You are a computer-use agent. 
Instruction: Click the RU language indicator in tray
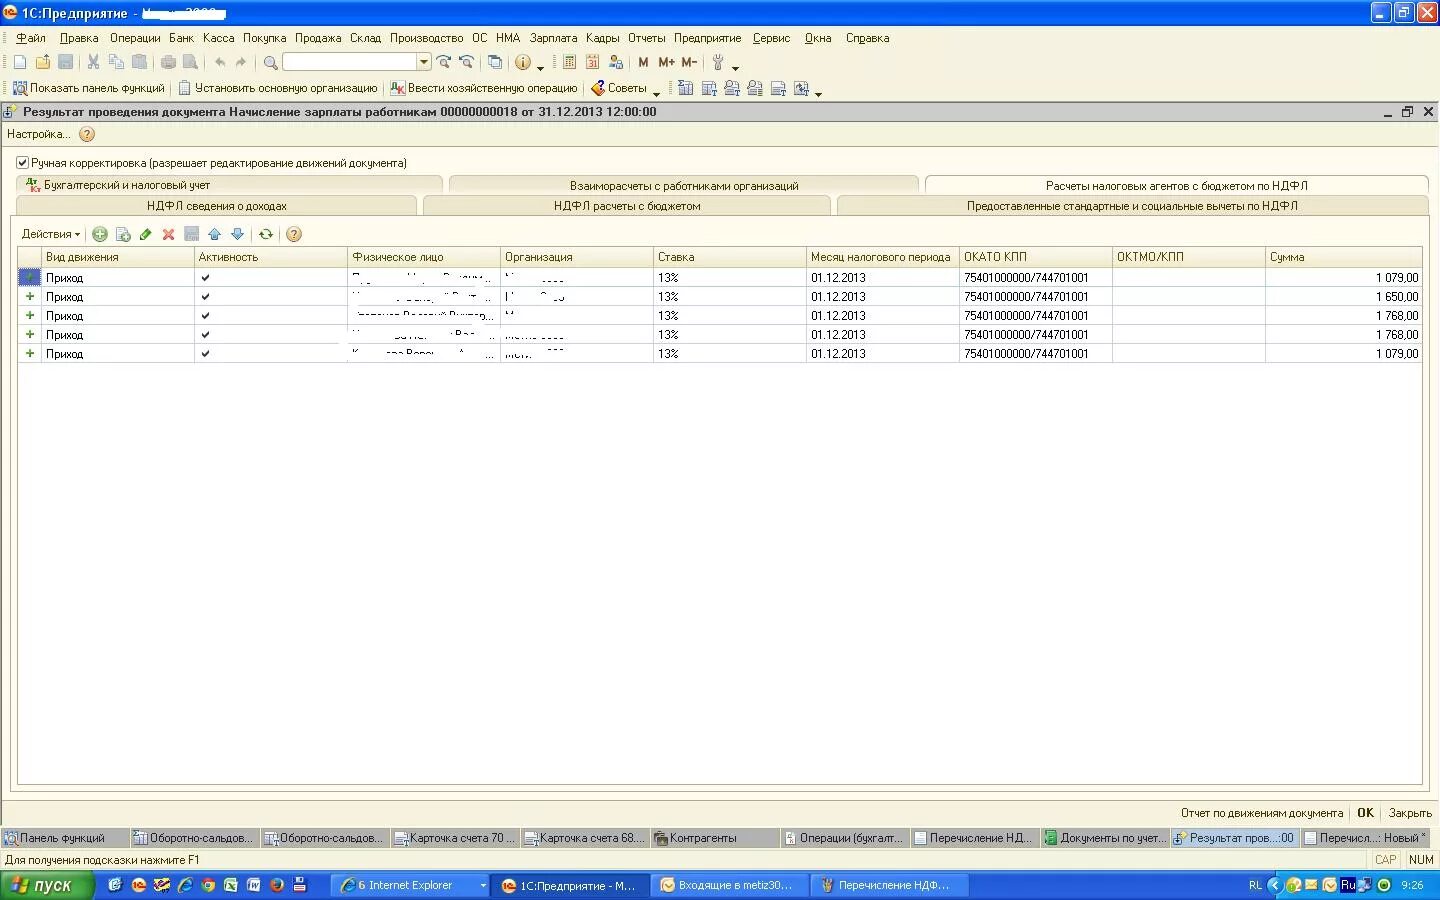(1347, 885)
